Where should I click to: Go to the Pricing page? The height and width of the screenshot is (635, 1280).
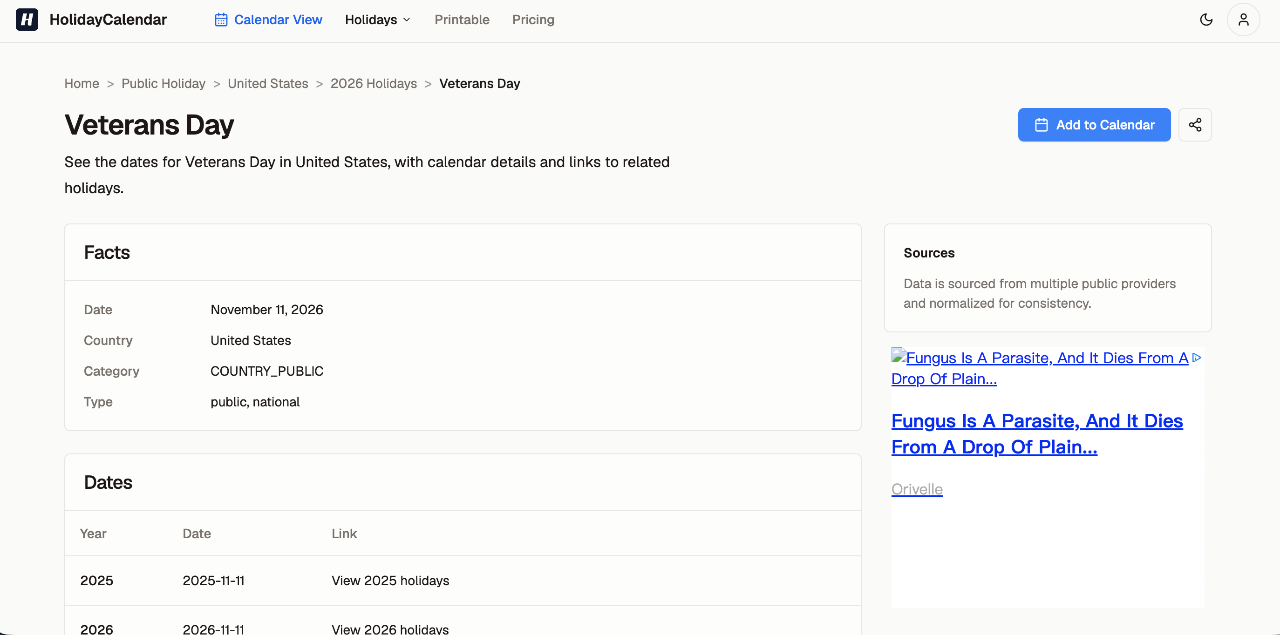[533, 20]
